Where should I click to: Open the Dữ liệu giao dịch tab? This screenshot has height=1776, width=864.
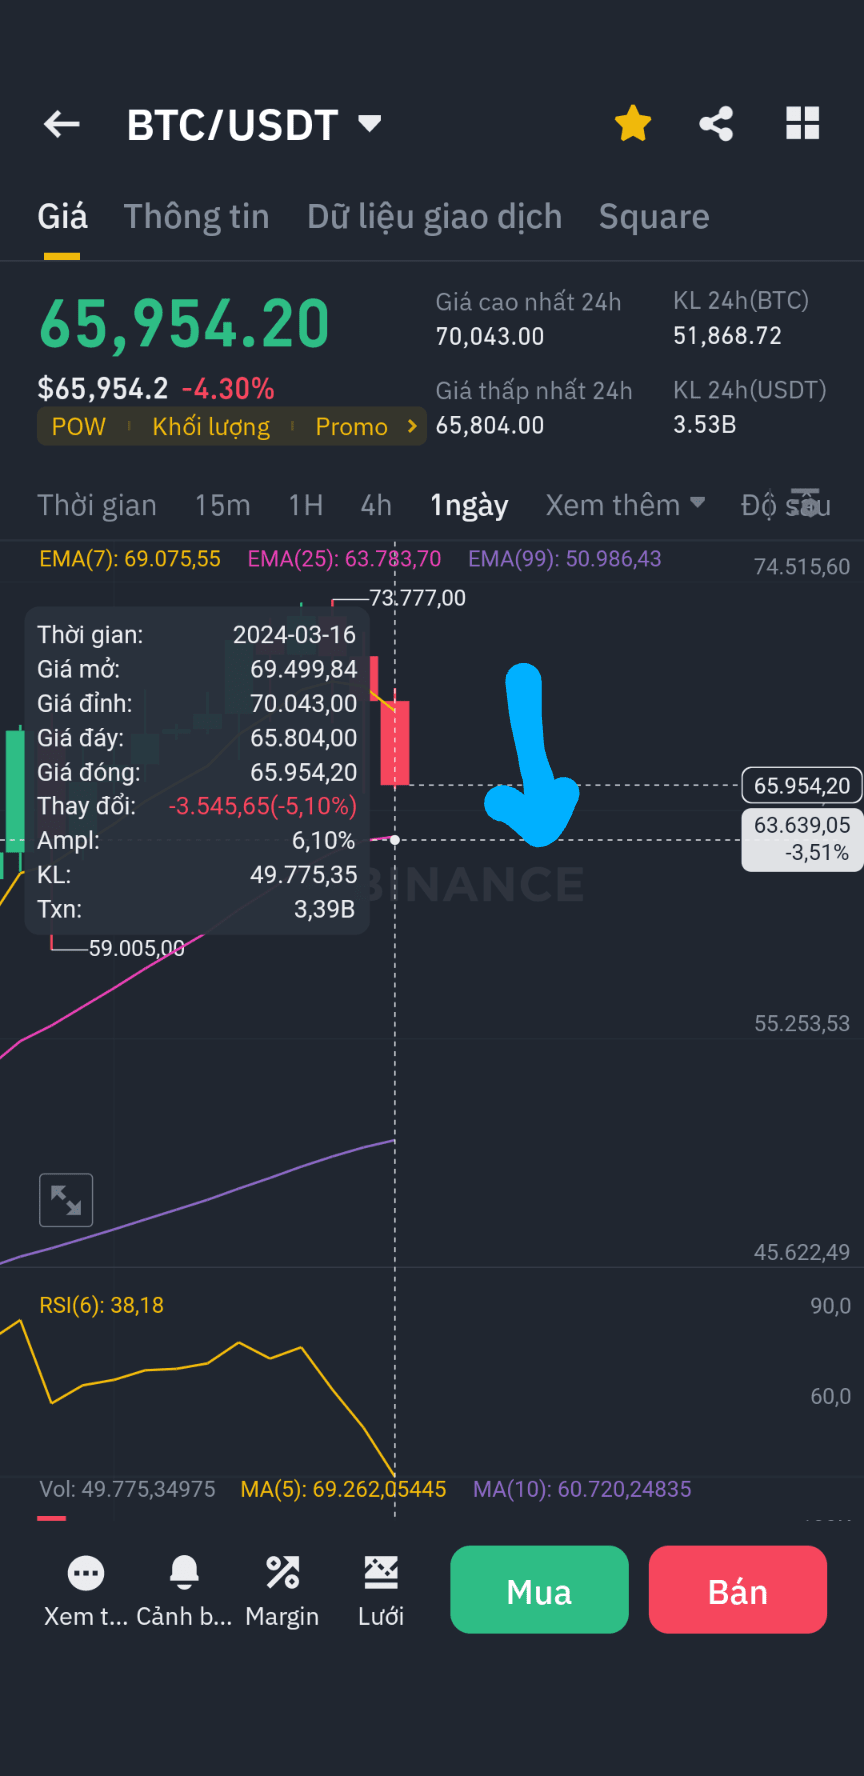434,216
